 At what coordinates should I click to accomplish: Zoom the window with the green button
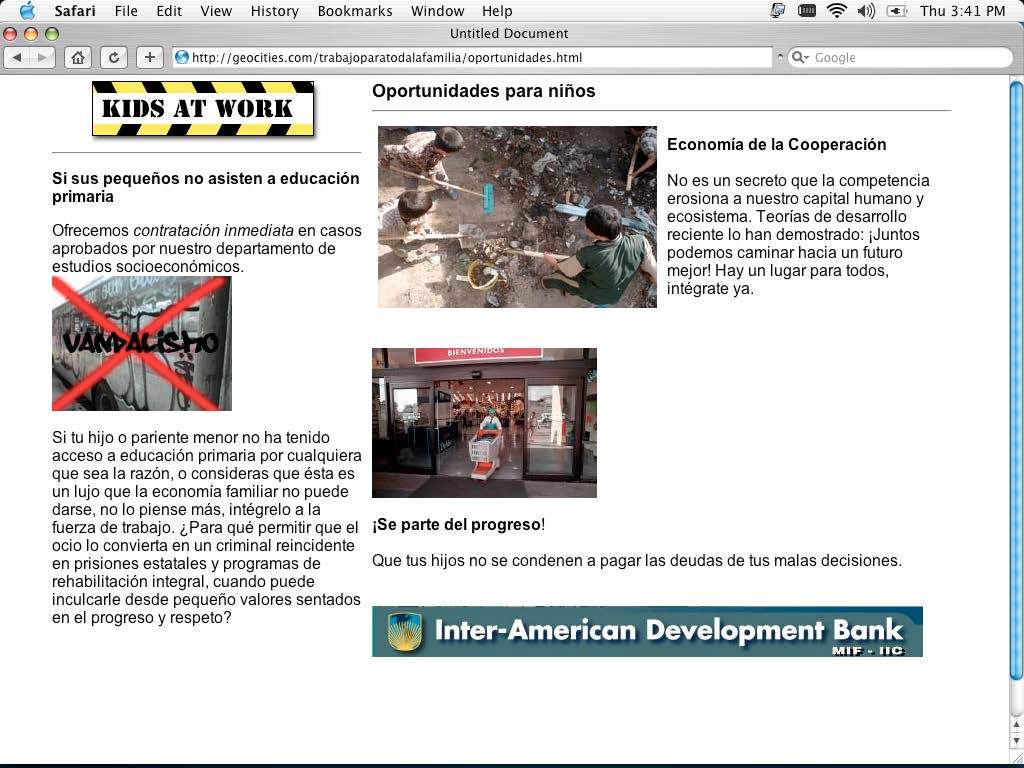tap(52, 34)
